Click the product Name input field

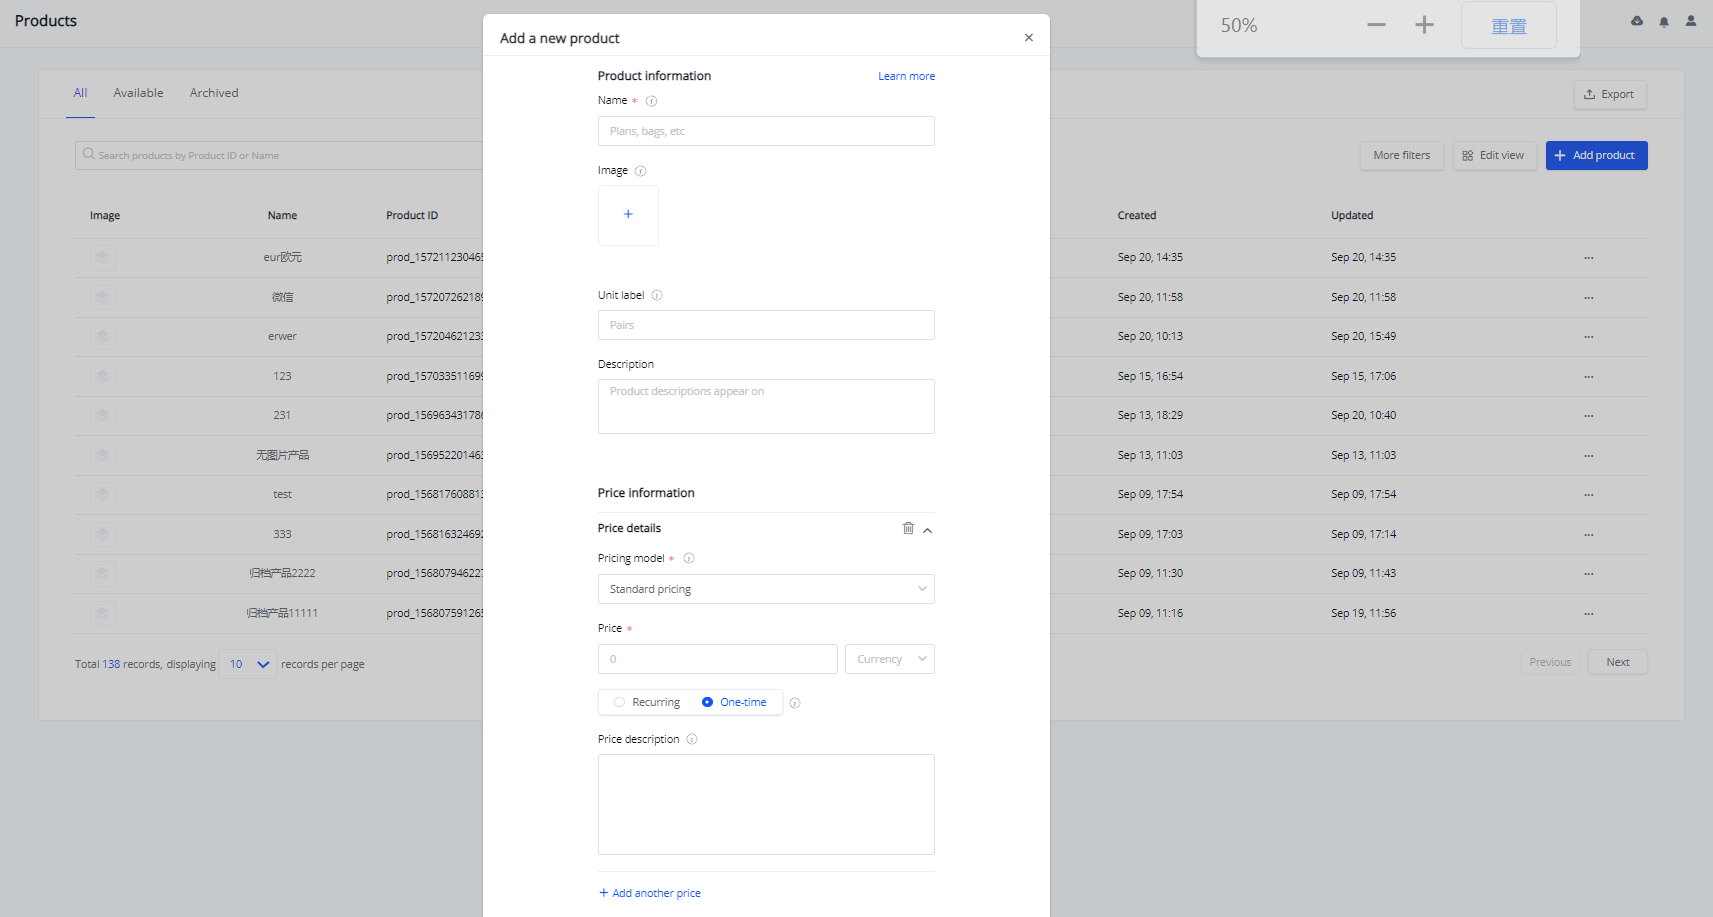766,131
